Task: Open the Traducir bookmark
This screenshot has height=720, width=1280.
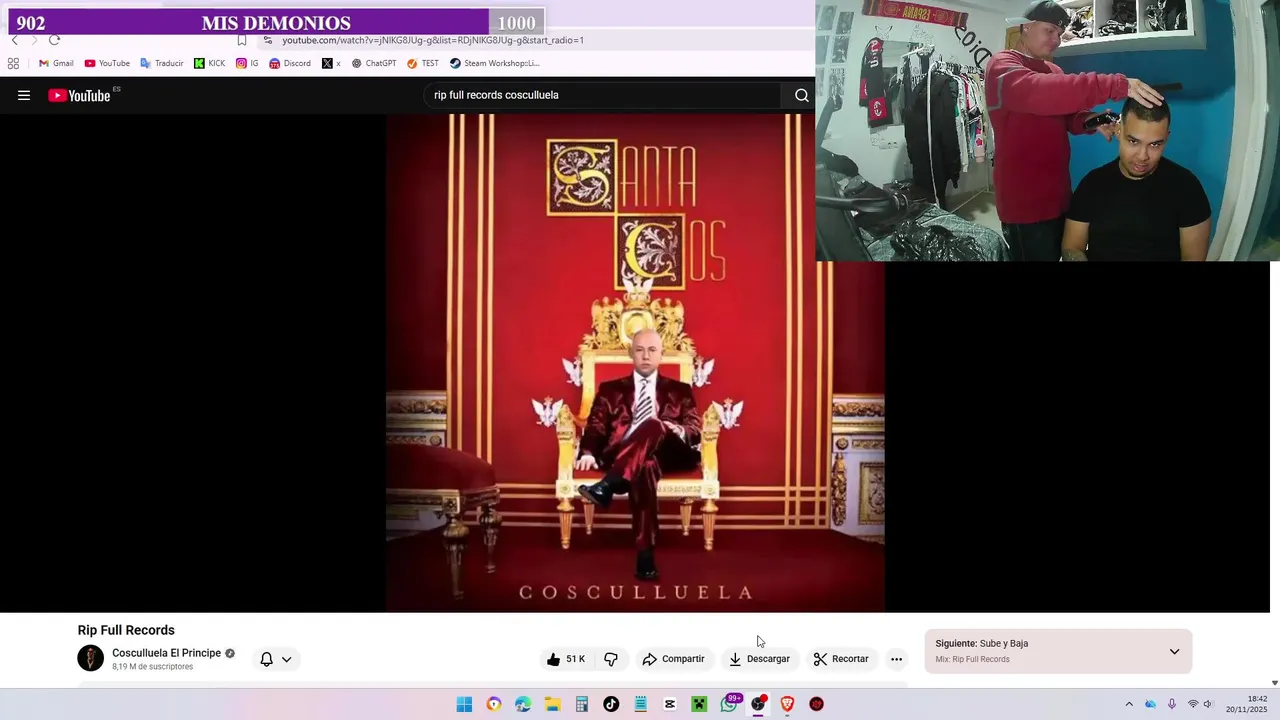Action: [162, 63]
